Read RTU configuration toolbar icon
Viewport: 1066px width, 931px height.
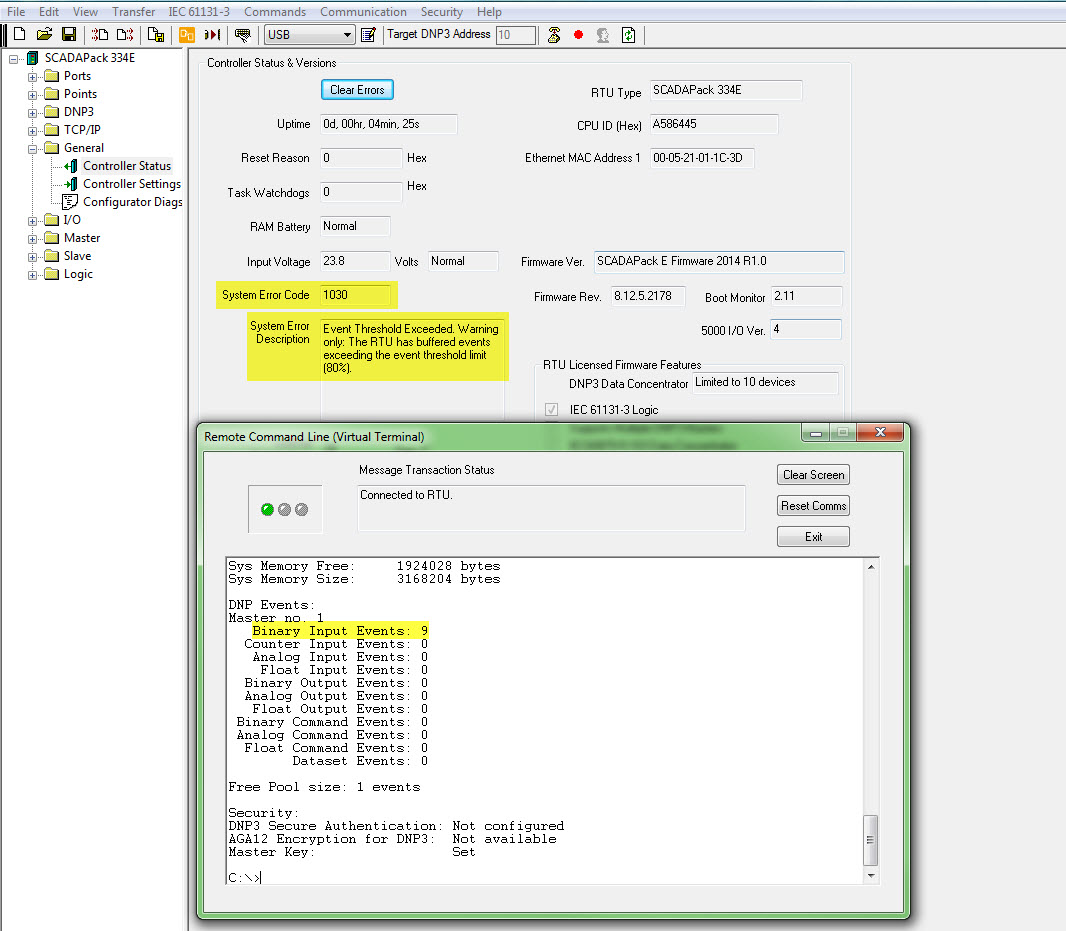100,35
